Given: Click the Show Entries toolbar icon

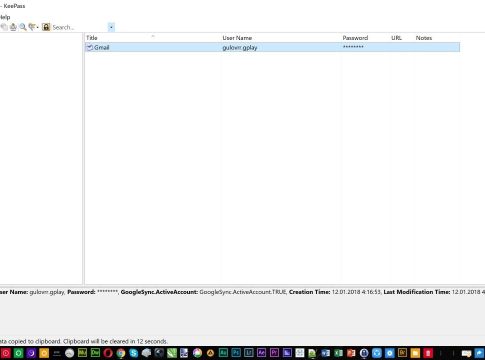Looking at the screenshot, I should click(32, 27).
